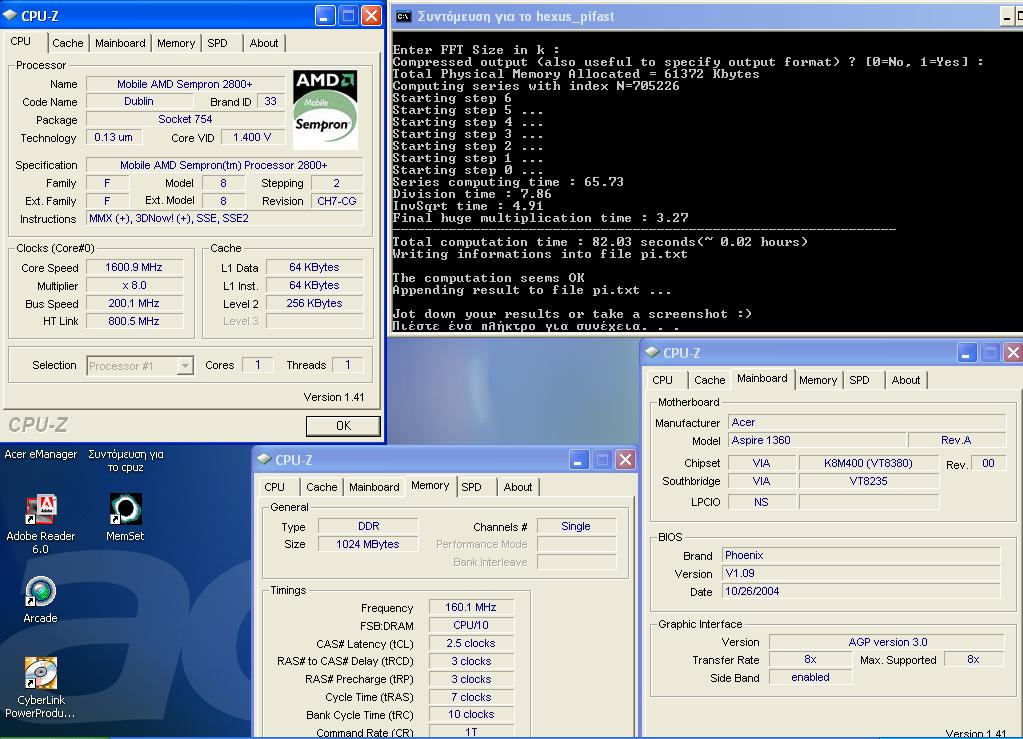Click Instructions field MMX, 3DNow!, SSE

[x=224, y=219]
